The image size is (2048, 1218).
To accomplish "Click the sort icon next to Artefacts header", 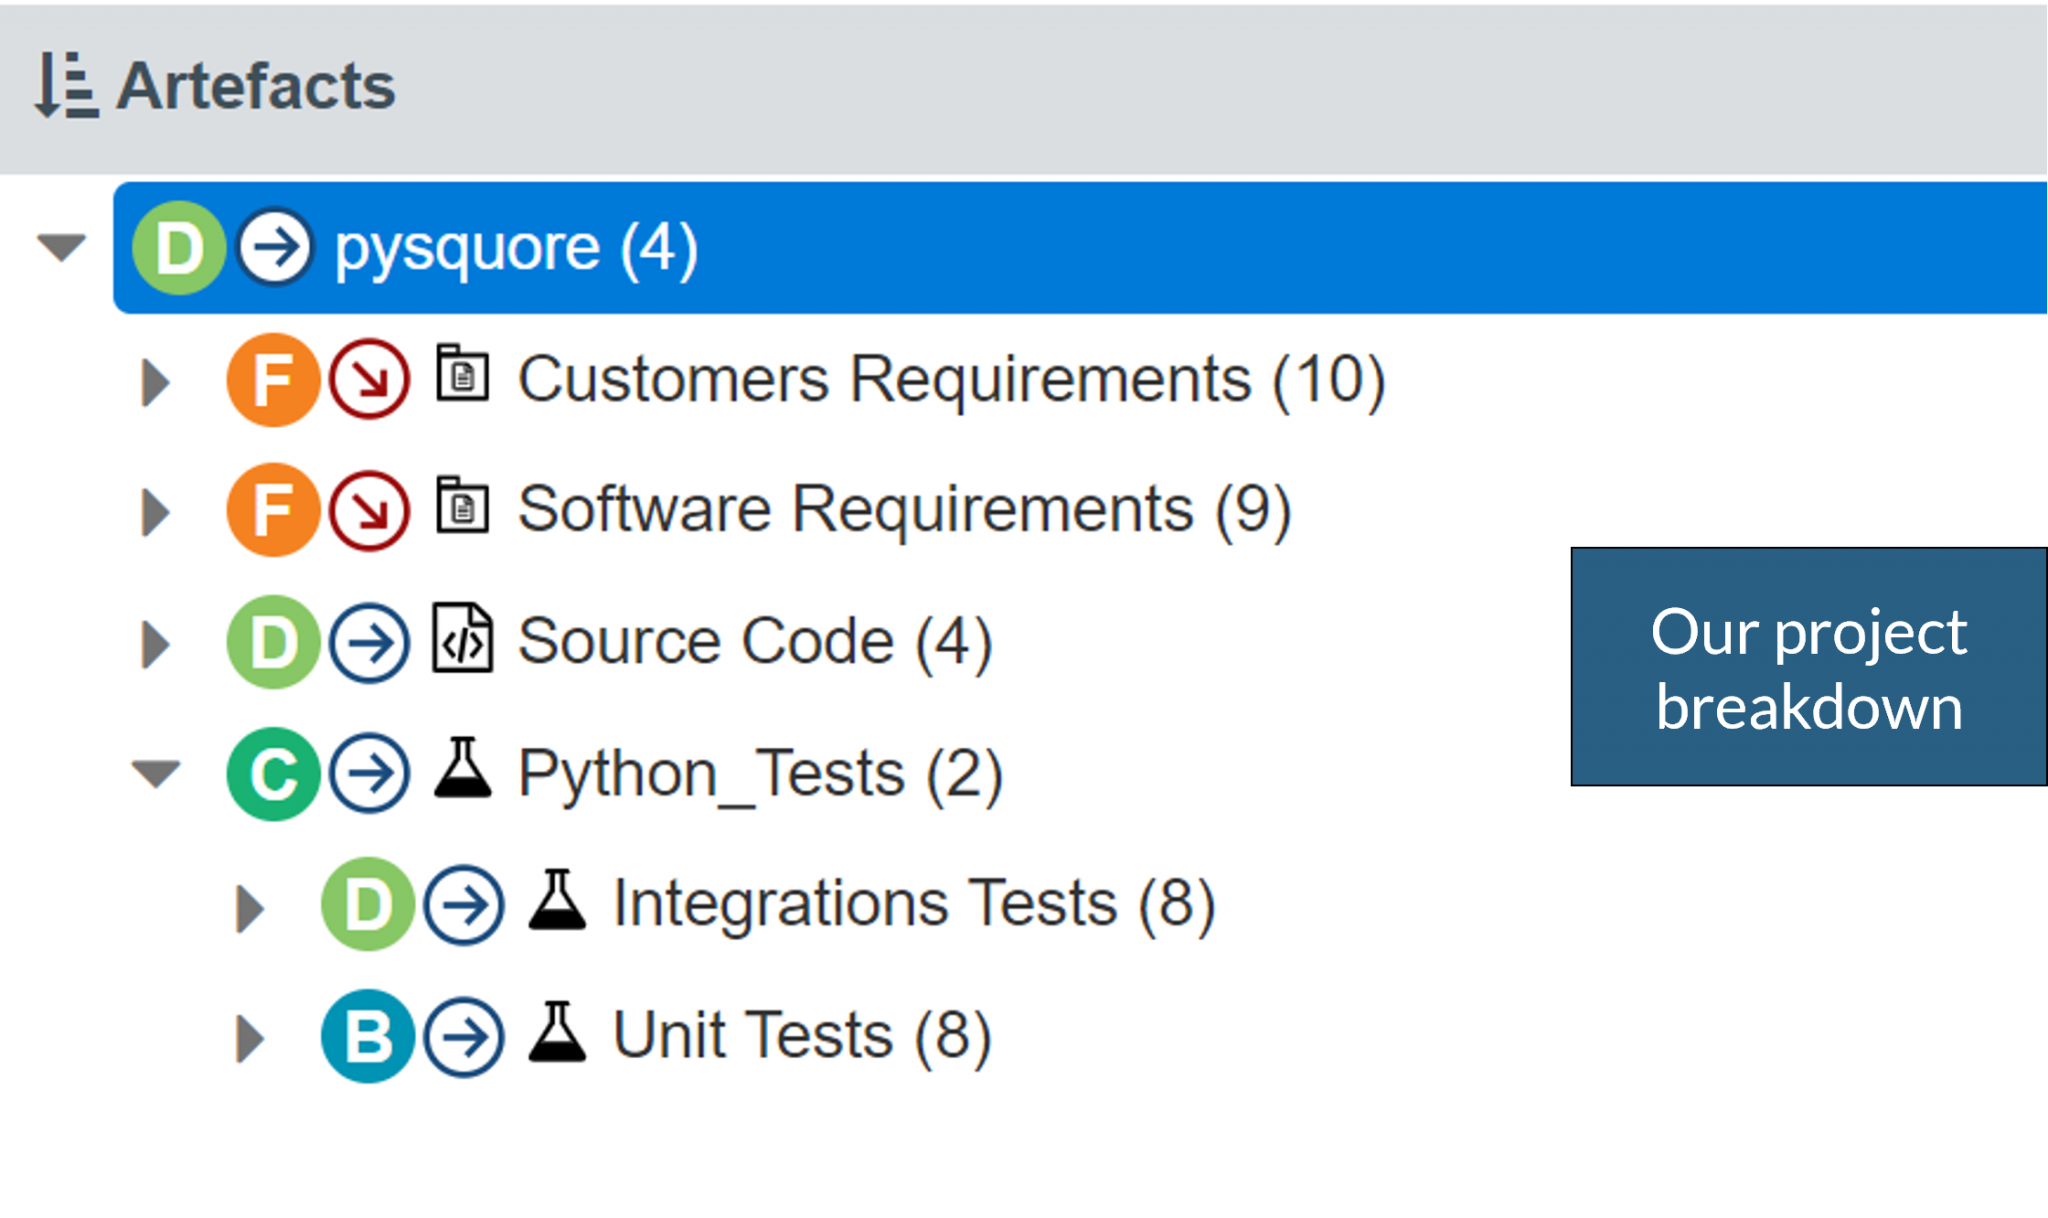I will coord(66,85).
